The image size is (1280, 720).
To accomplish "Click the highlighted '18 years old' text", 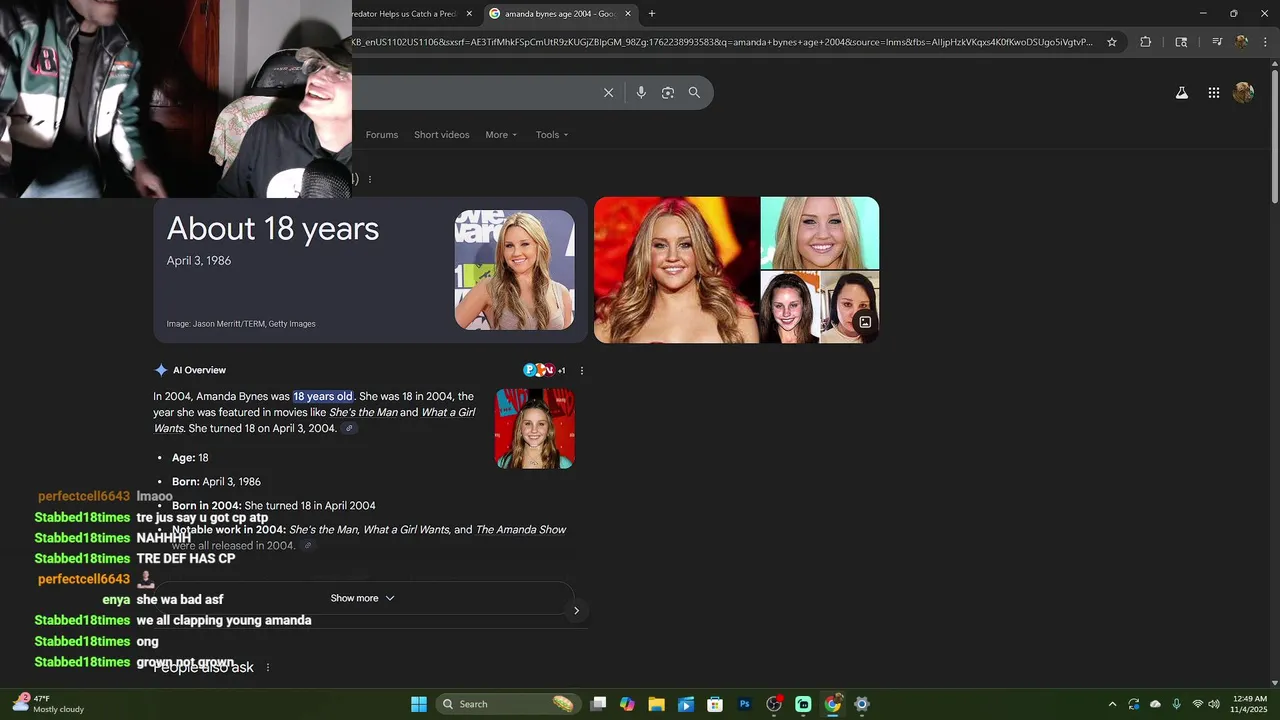I will click(x=323, y=397).
